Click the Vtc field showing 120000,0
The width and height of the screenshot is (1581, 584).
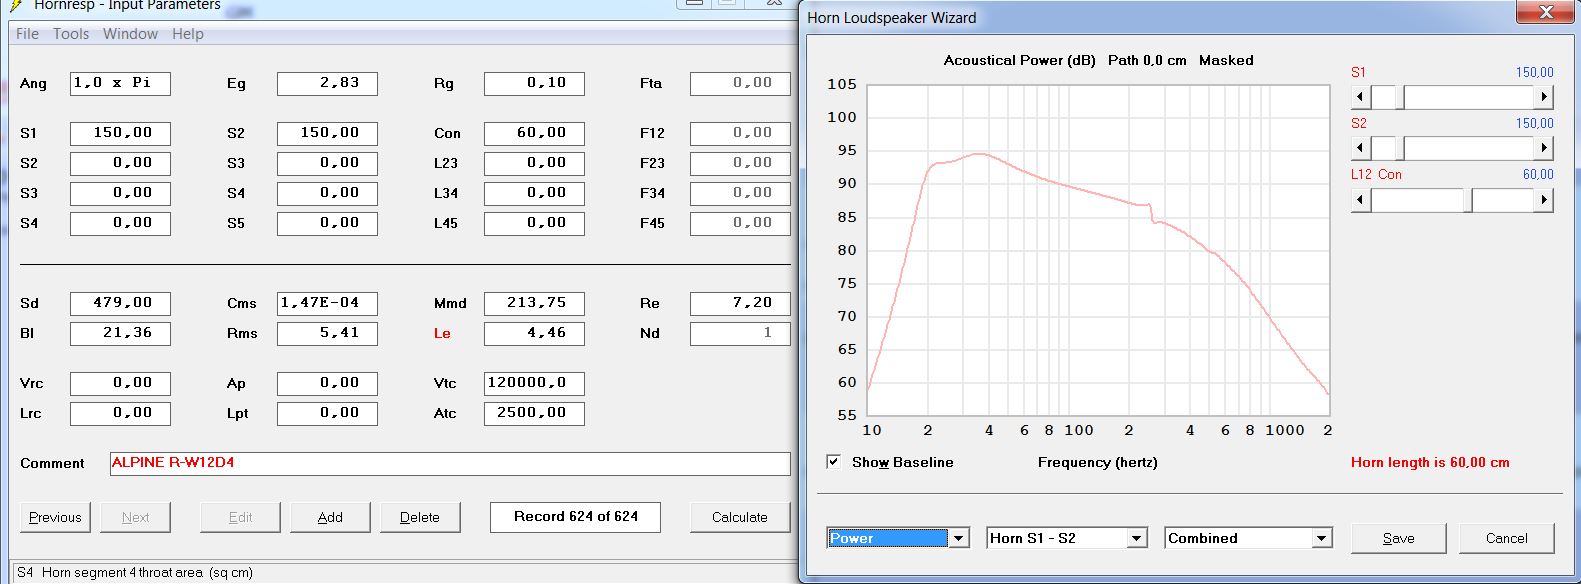tap(534, 383)
